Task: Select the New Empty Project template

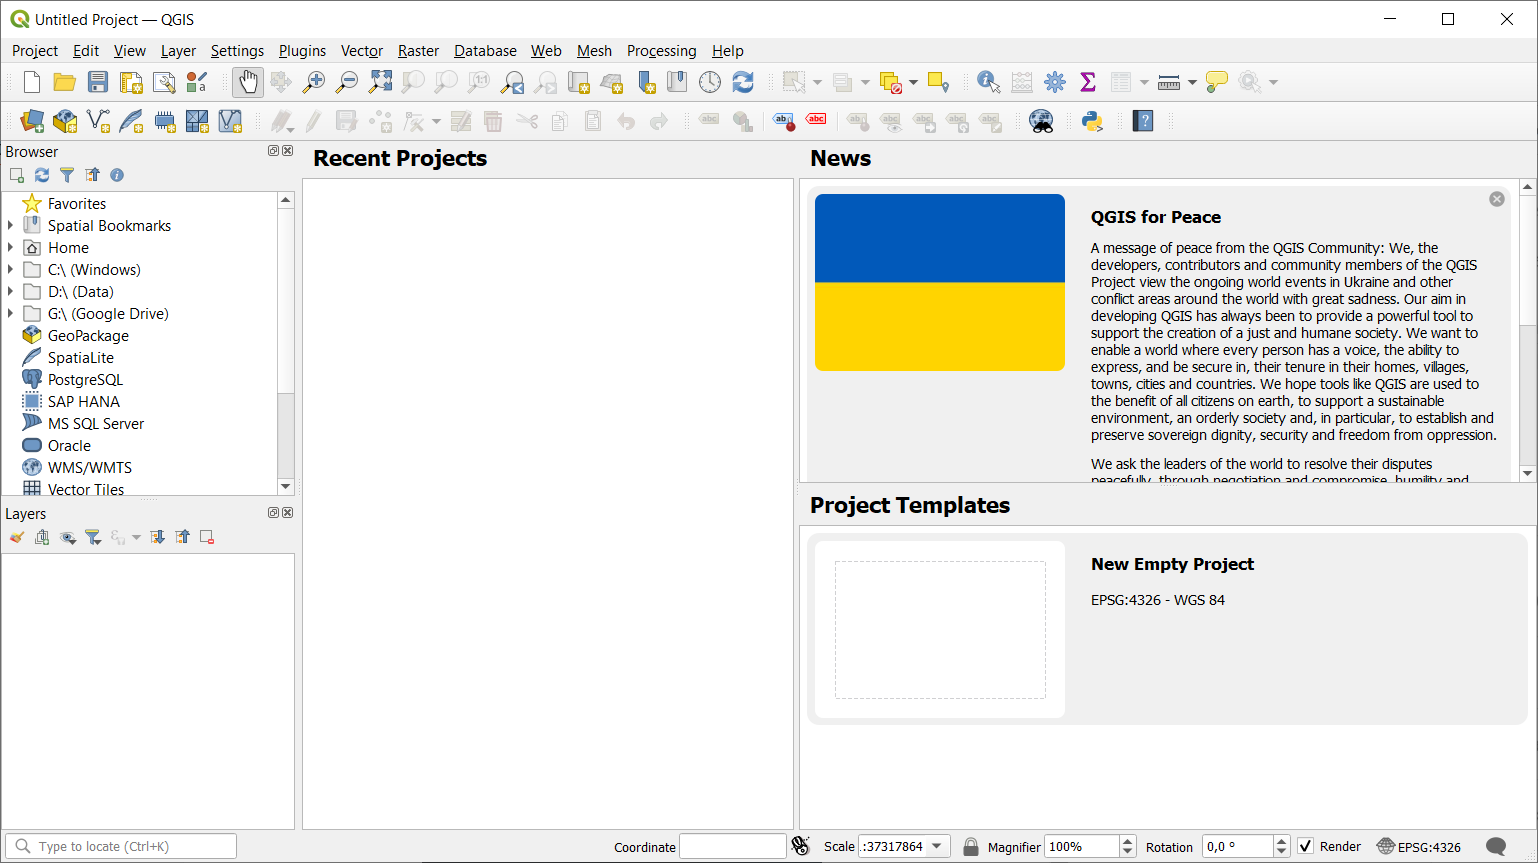Action: point(1168,630)
